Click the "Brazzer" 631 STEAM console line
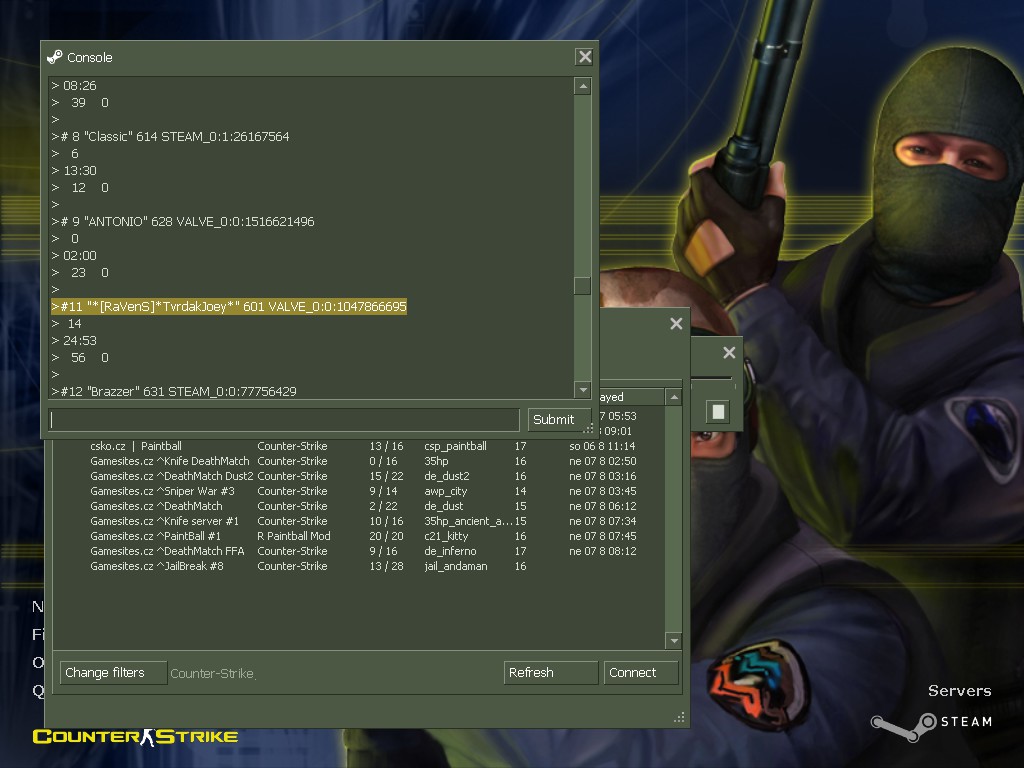Screen dimensions: 1024x768 click(174, 391)
